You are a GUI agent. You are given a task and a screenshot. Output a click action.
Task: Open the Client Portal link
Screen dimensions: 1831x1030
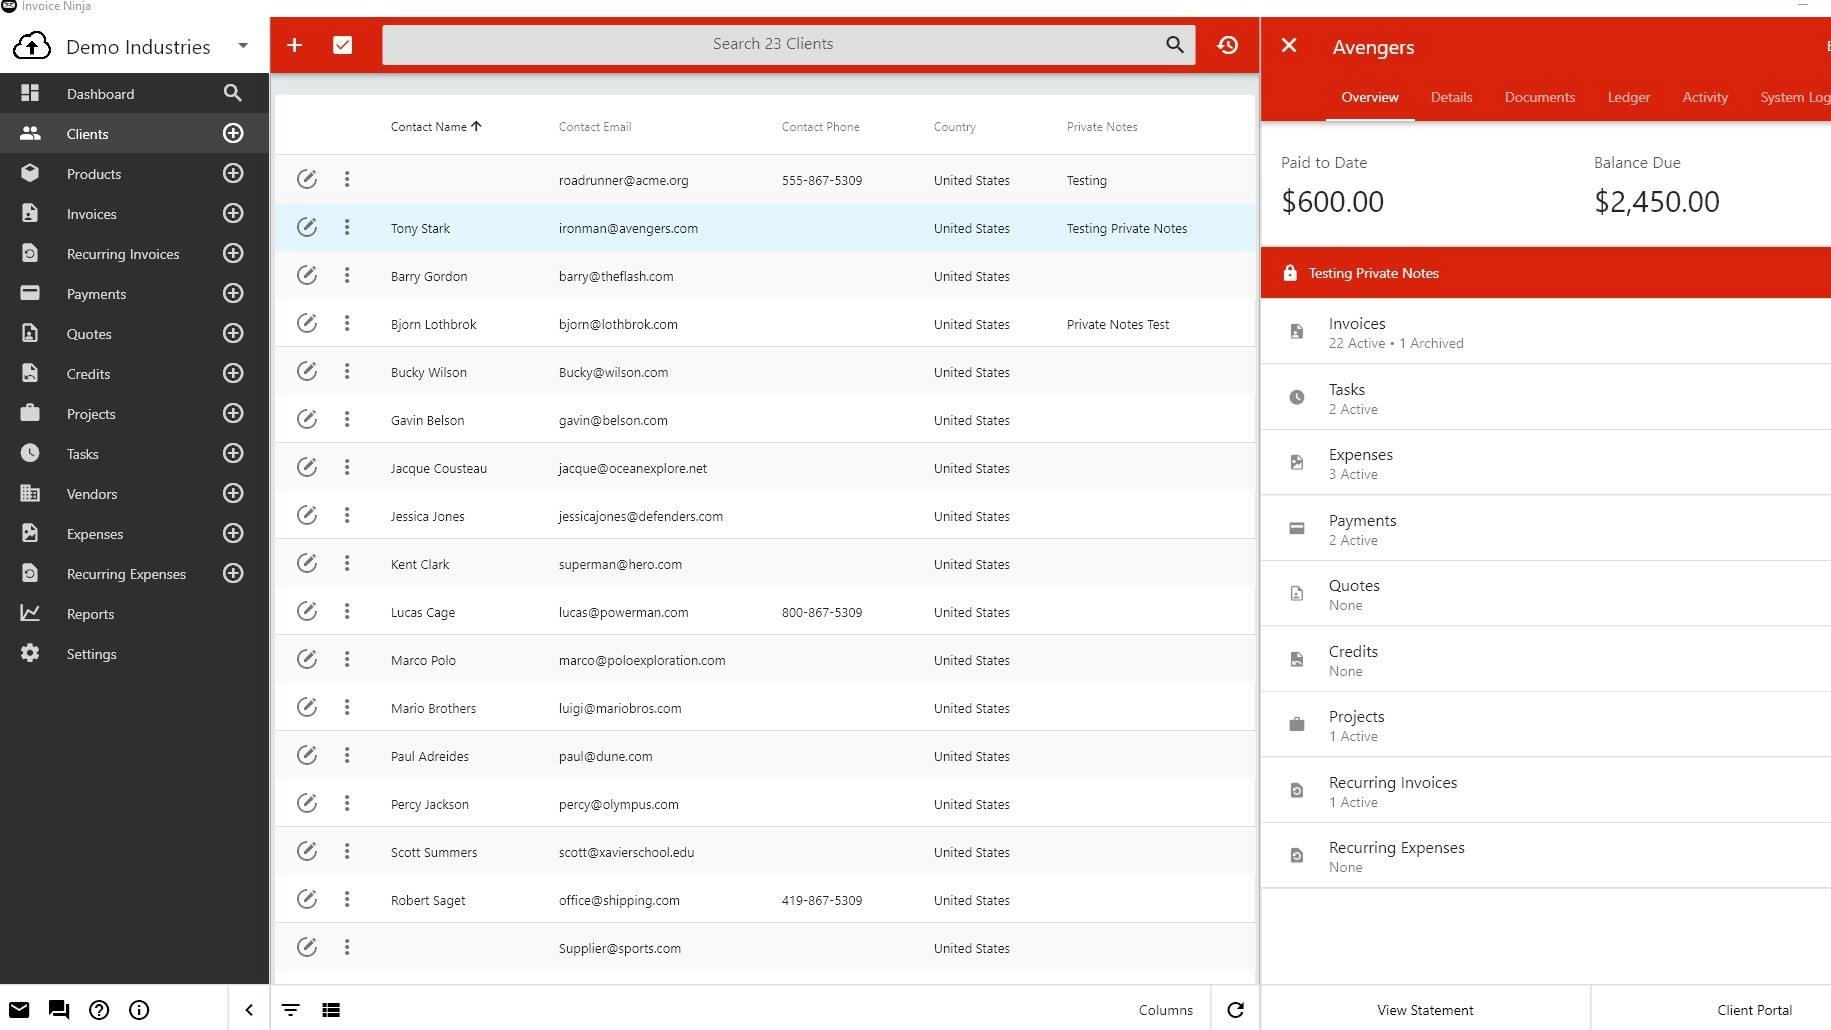pos(1754,1010)
